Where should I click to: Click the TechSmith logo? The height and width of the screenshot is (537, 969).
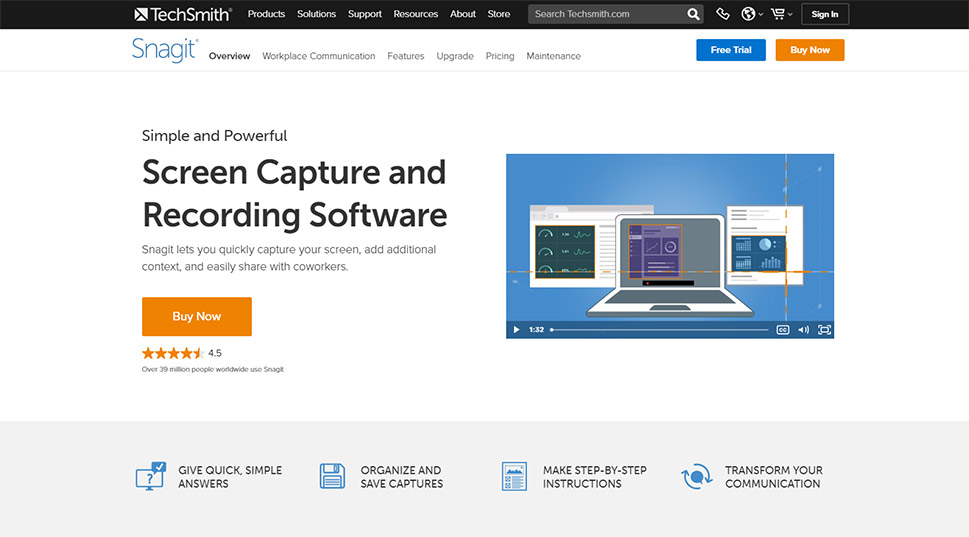click(183, 14)
